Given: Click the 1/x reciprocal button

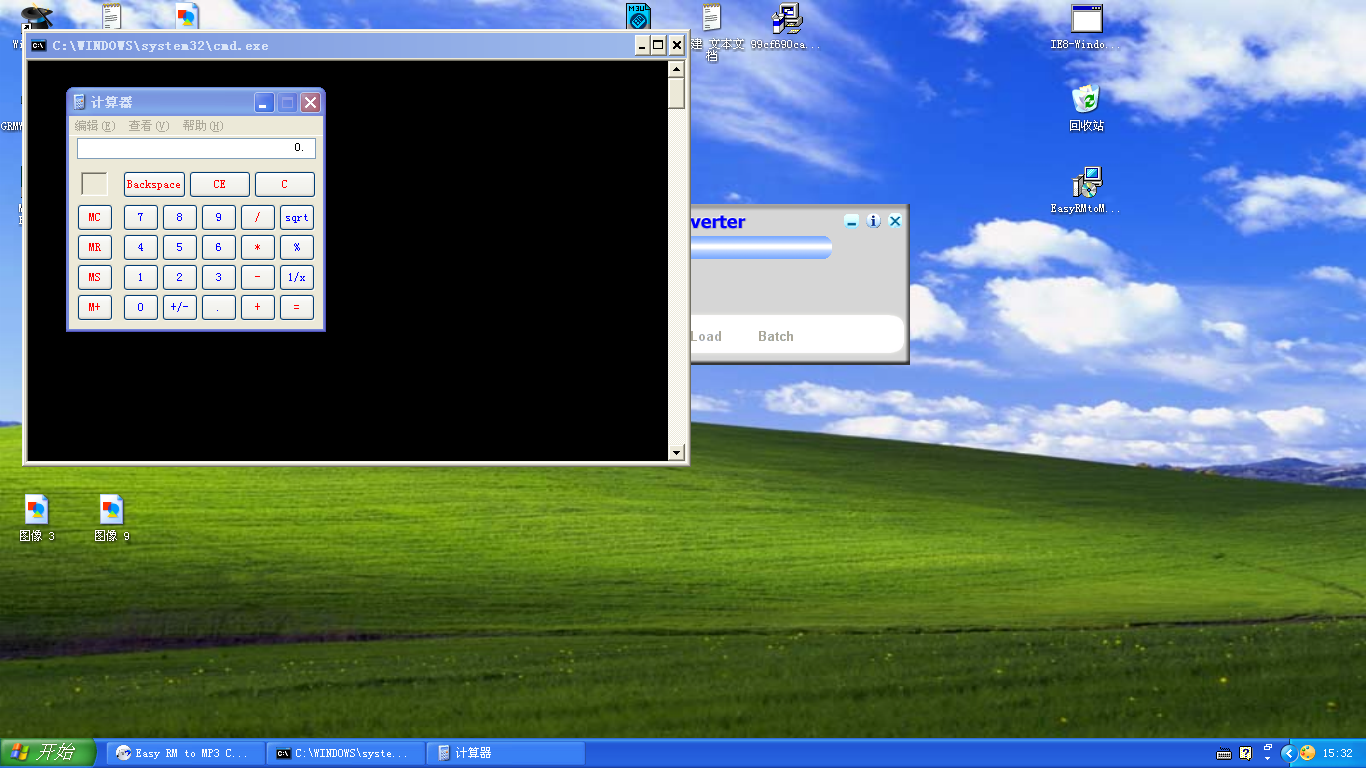Looking at the screenshot, I should pos(297,277).
